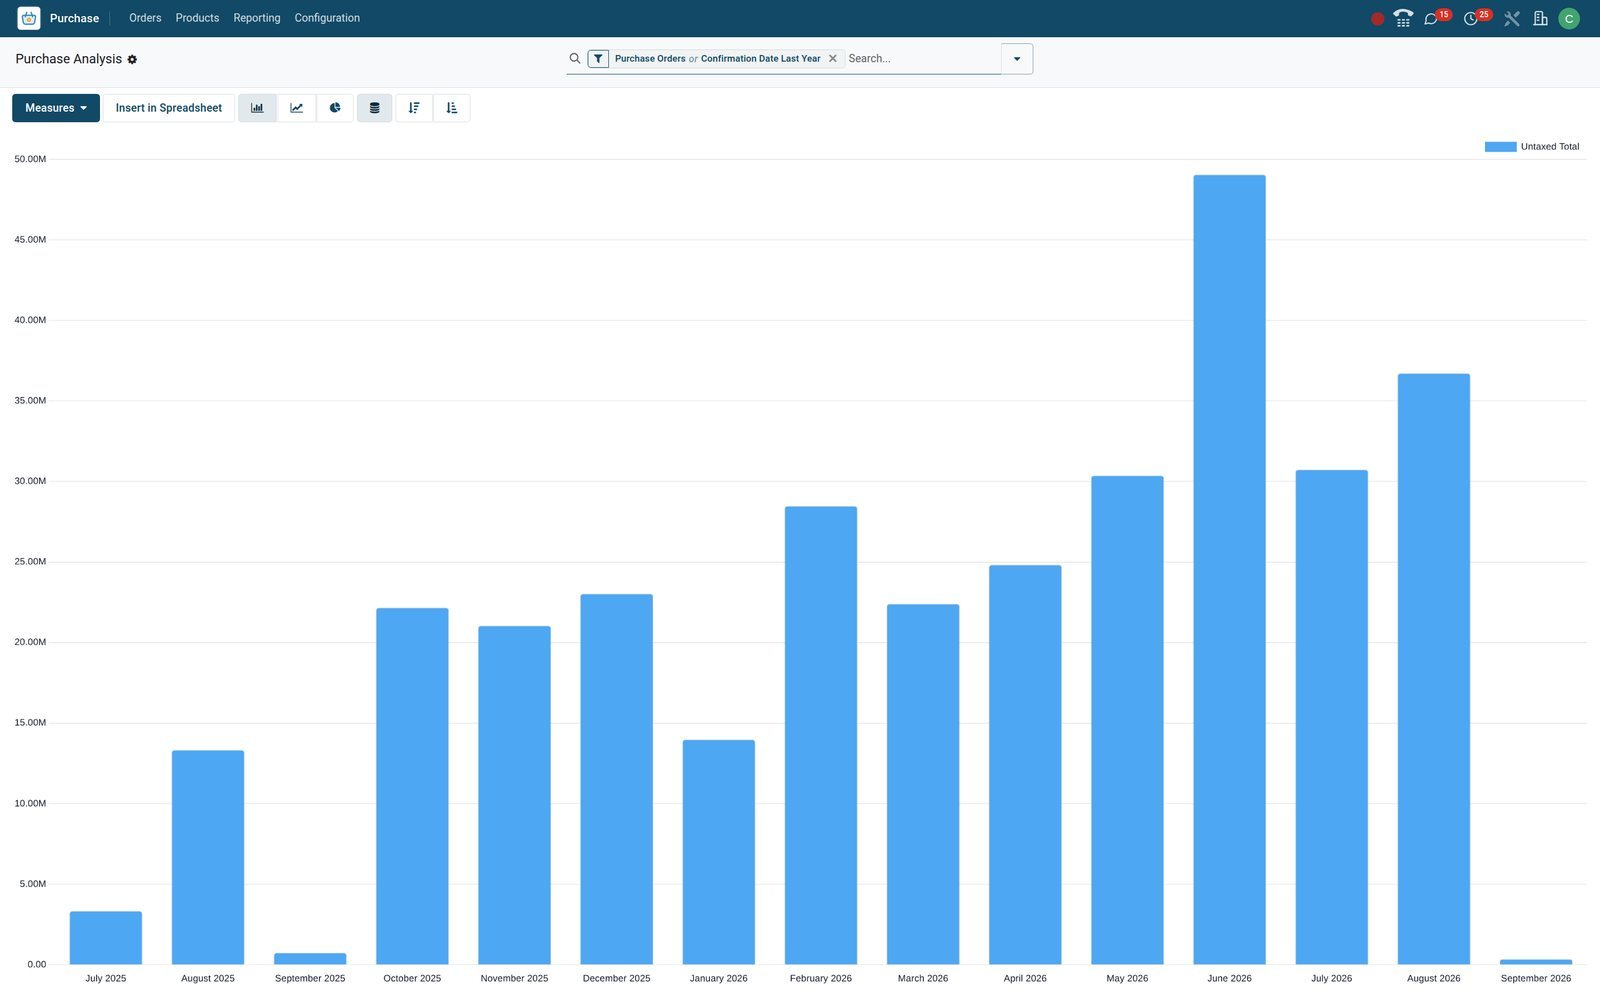
Task: Open the activities clock icon with 25 badge
Action: tap(1471, 19)
